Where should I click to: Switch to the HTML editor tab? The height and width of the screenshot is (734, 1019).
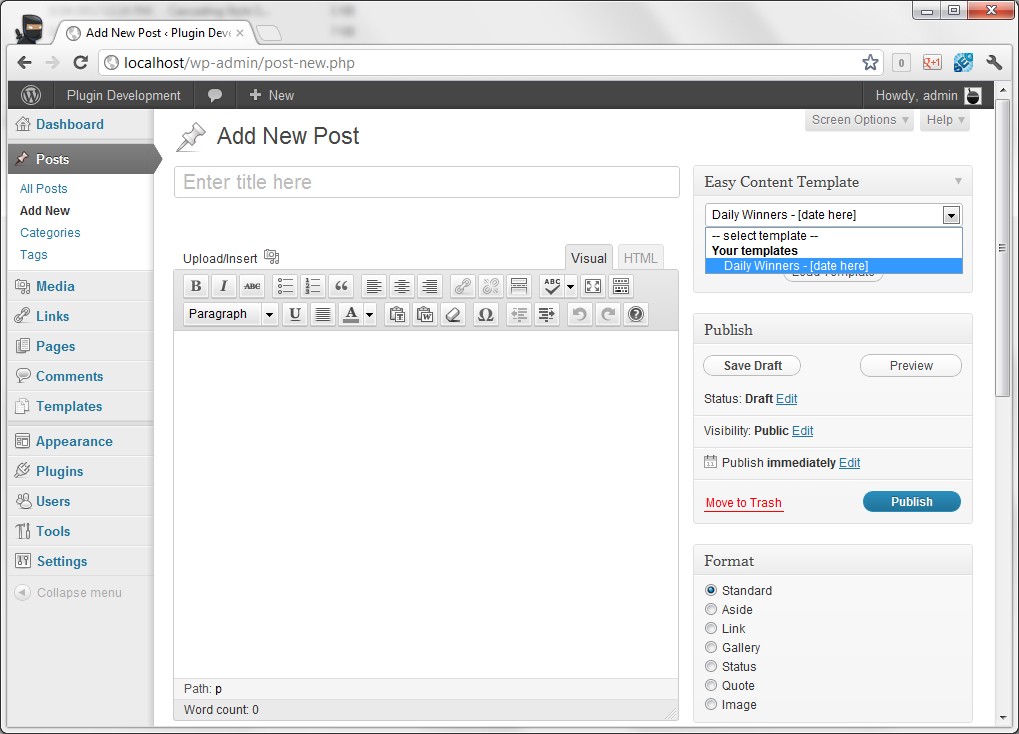click(x=640, y=258)
